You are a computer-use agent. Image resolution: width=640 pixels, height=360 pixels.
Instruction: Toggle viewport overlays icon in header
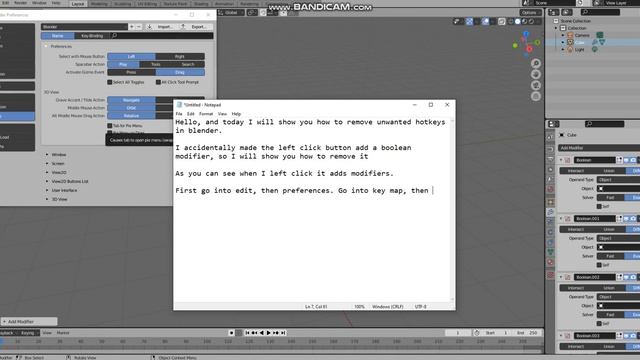click(485, 22)
